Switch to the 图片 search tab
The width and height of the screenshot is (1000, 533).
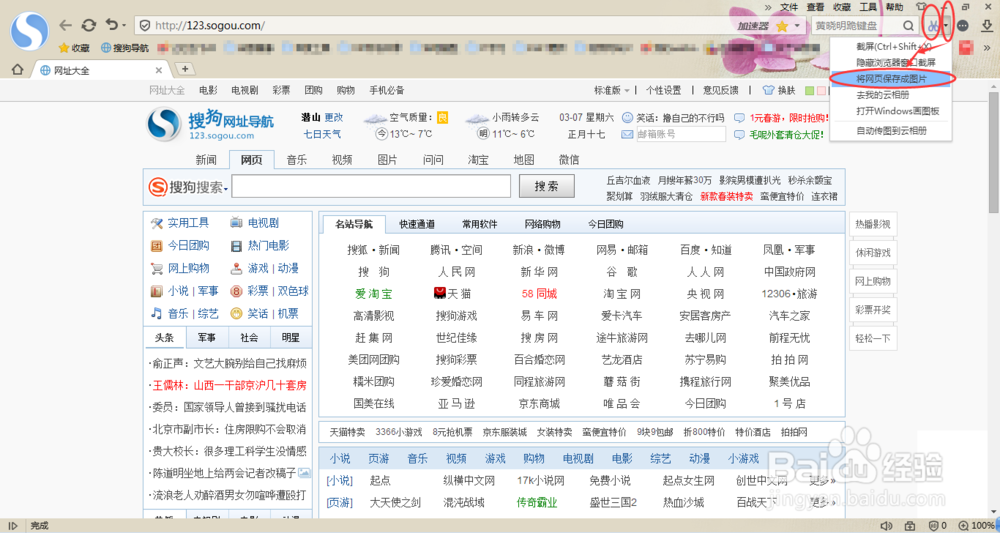(387, 159)
